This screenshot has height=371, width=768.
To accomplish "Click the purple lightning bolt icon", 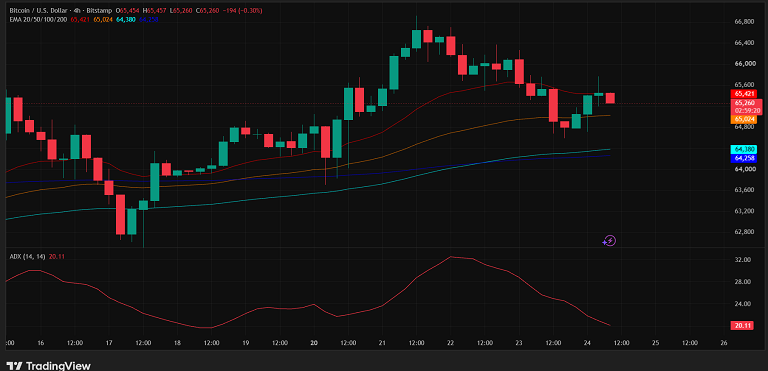I will (x=609, y=241).
